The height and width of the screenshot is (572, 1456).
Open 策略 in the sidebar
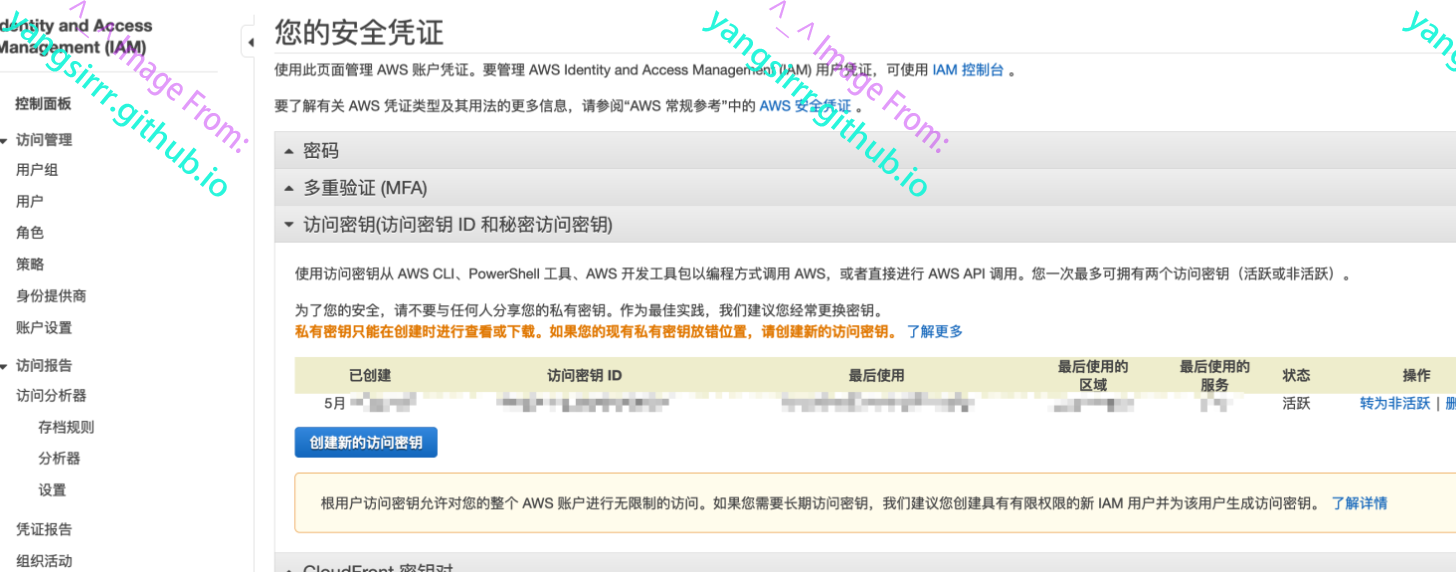click(30, 264)
